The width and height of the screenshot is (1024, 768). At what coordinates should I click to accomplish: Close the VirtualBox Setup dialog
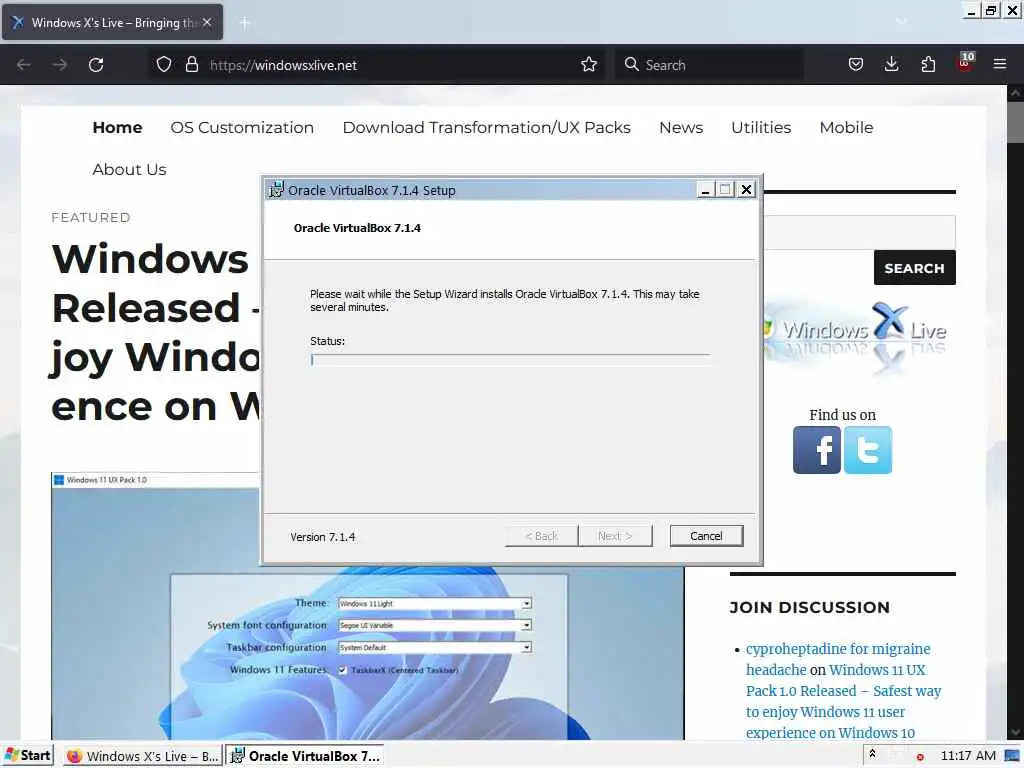point(746,190)
